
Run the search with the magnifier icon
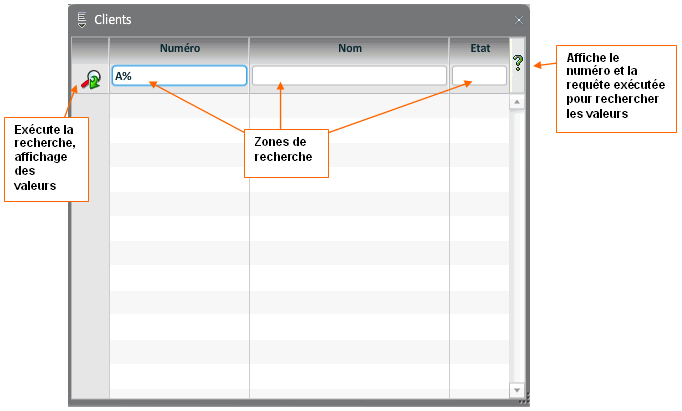[92, 78]
